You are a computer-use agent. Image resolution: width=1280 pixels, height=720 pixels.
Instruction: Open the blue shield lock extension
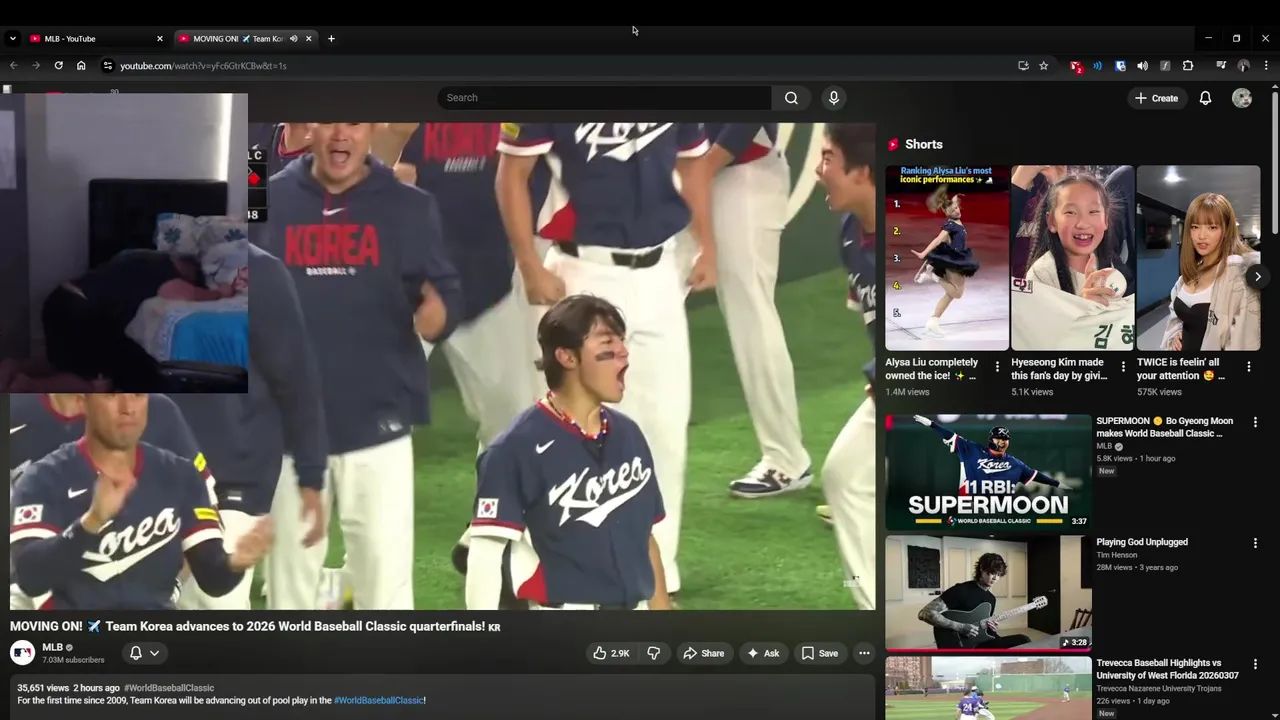point(1120,66)
